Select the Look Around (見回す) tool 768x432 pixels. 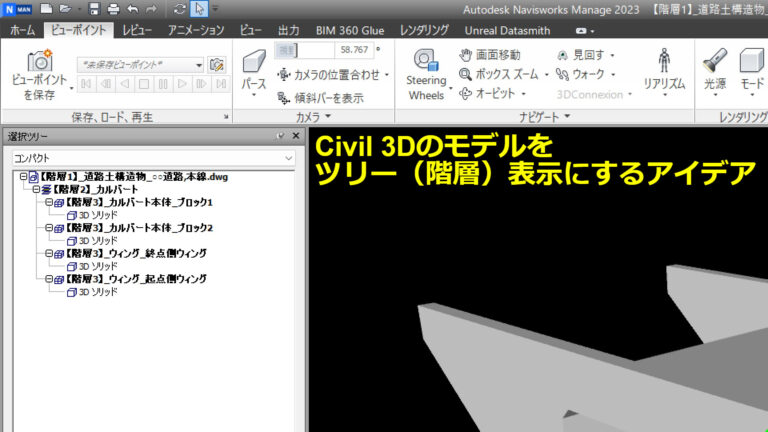[x=581, y=55]
